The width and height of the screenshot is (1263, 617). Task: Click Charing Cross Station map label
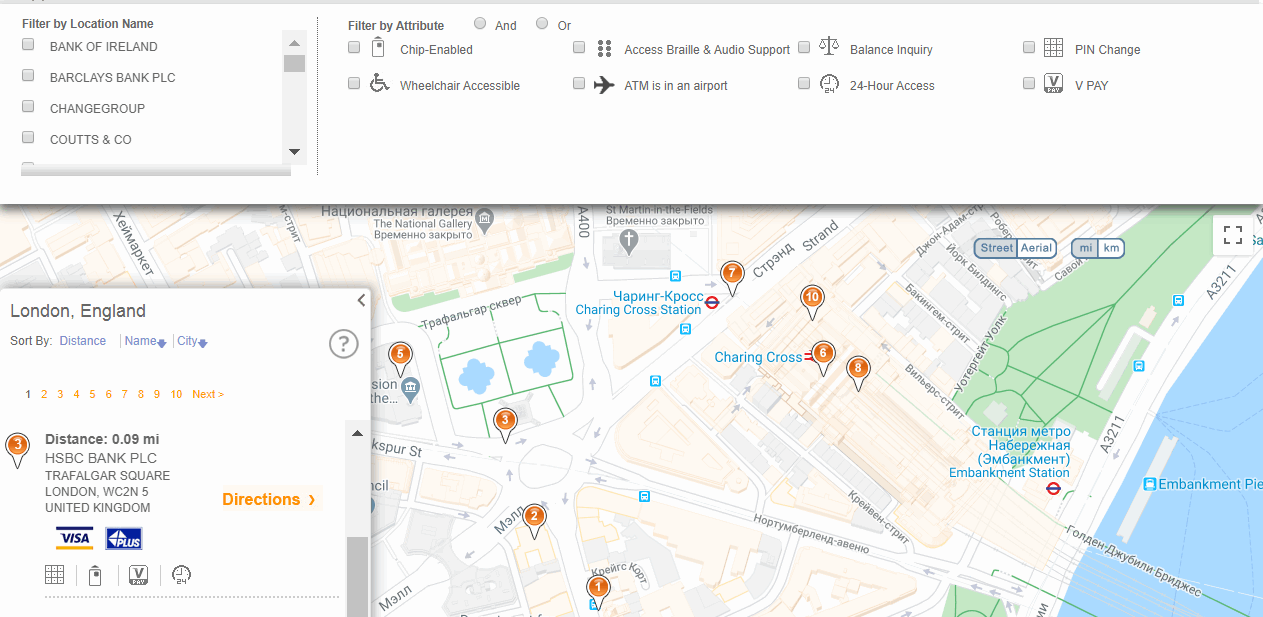[x=638, y=310]
